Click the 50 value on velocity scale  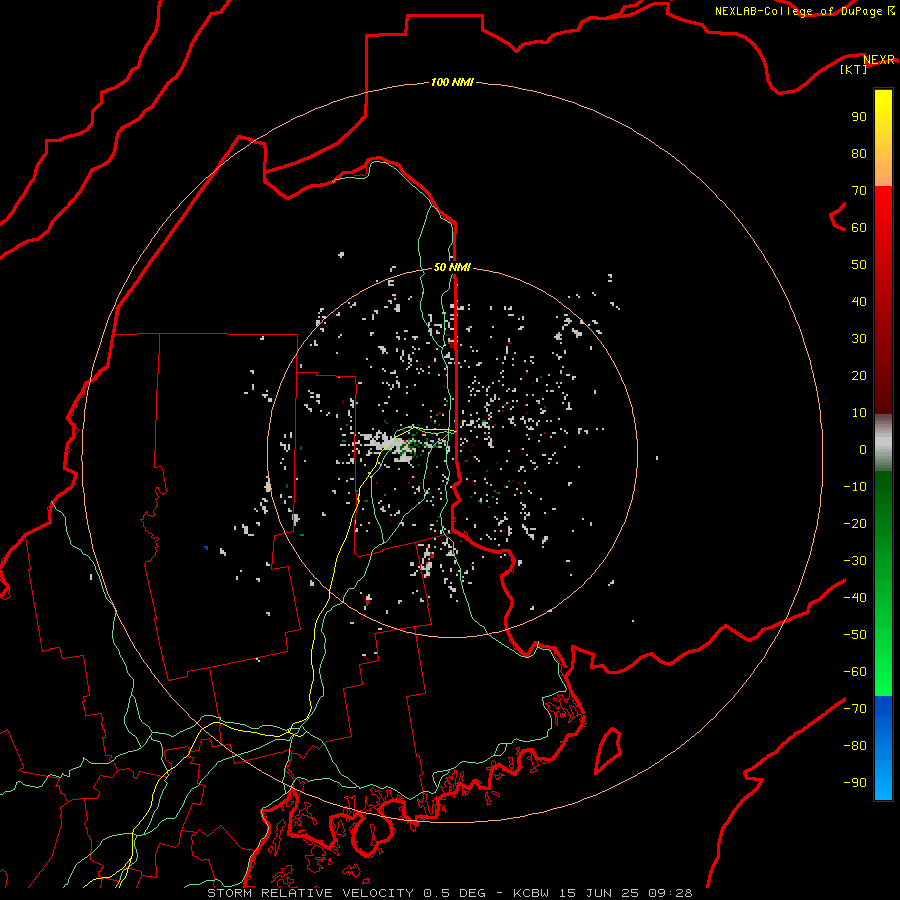[x=859, y=265]
